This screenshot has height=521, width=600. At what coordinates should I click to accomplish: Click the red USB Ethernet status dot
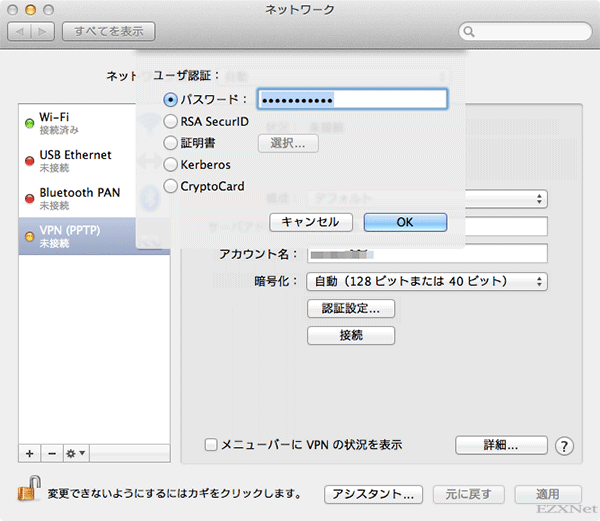pos(29,161)
